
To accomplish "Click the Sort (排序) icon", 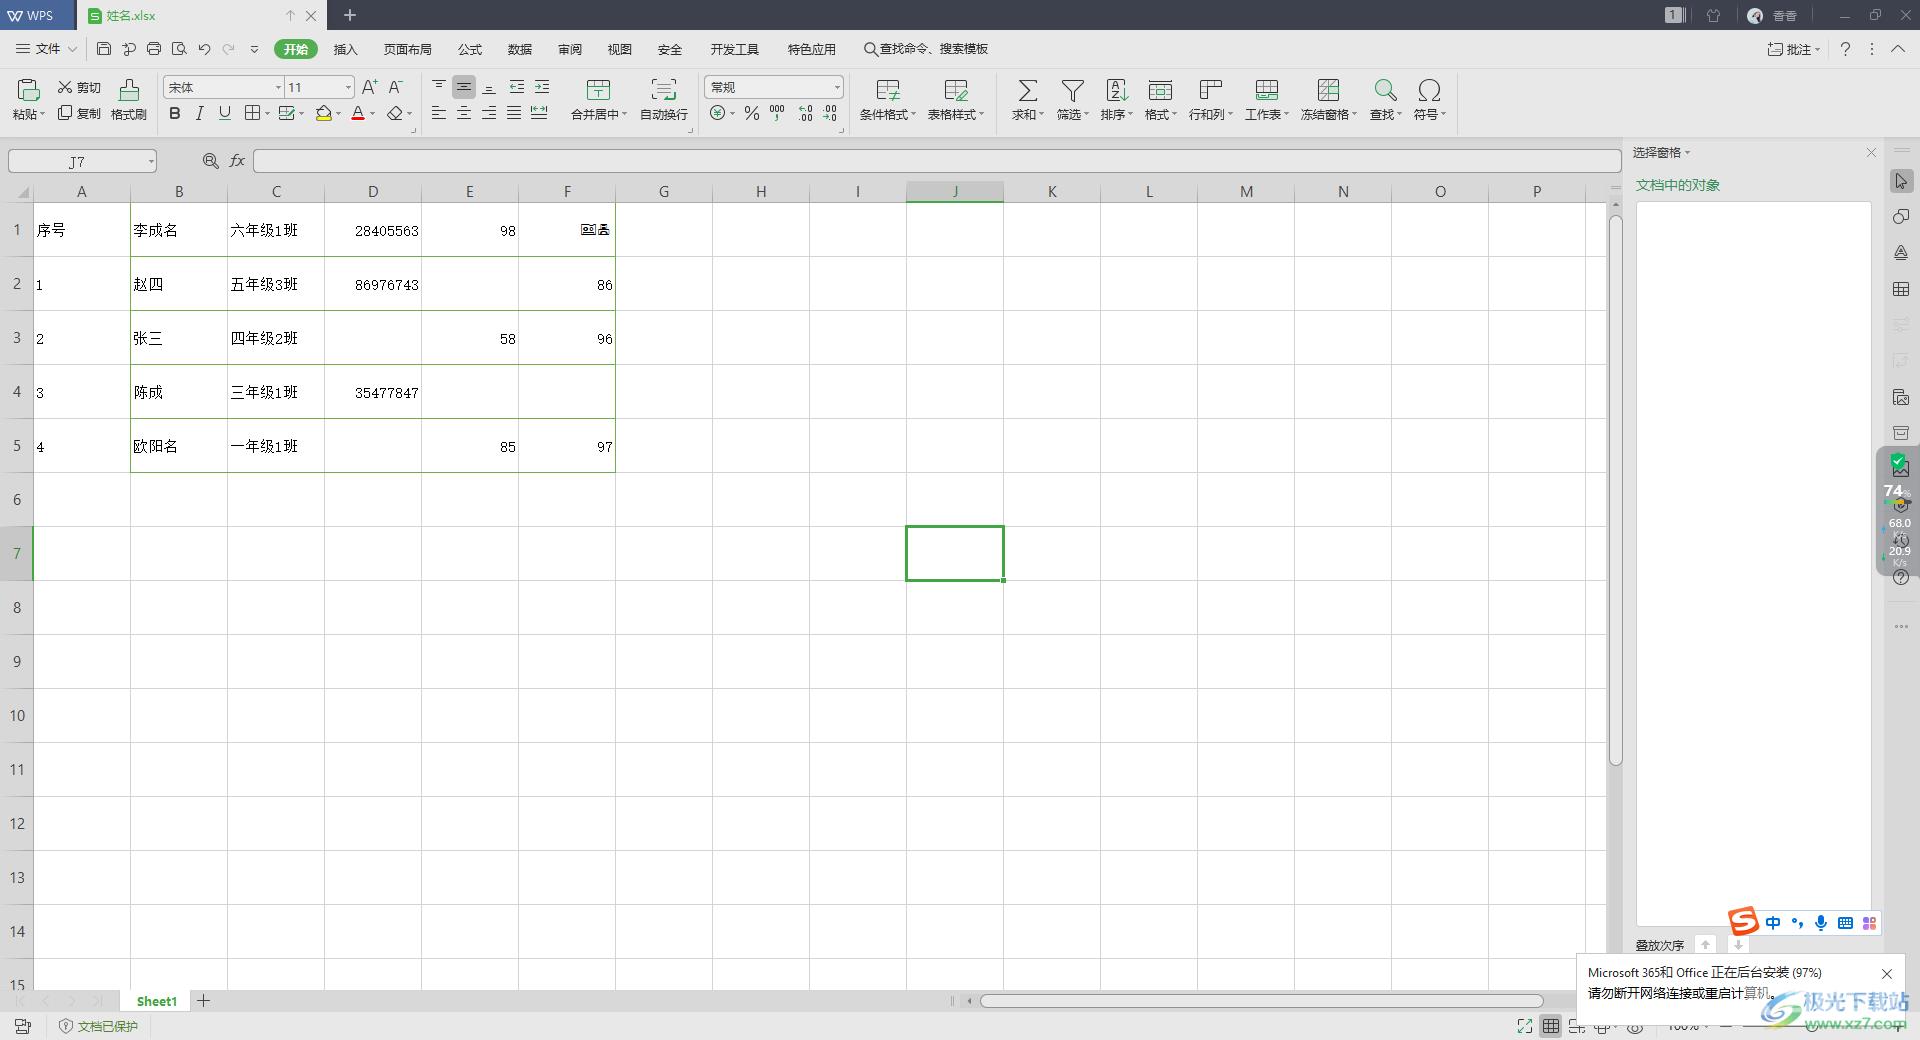I will click(1116, 90).
